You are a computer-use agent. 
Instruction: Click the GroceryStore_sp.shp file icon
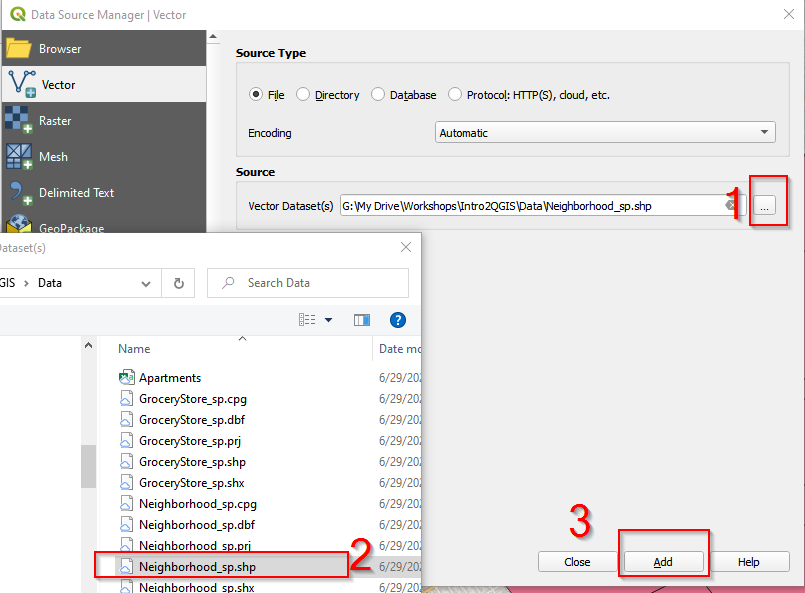[x=126, y=462]
